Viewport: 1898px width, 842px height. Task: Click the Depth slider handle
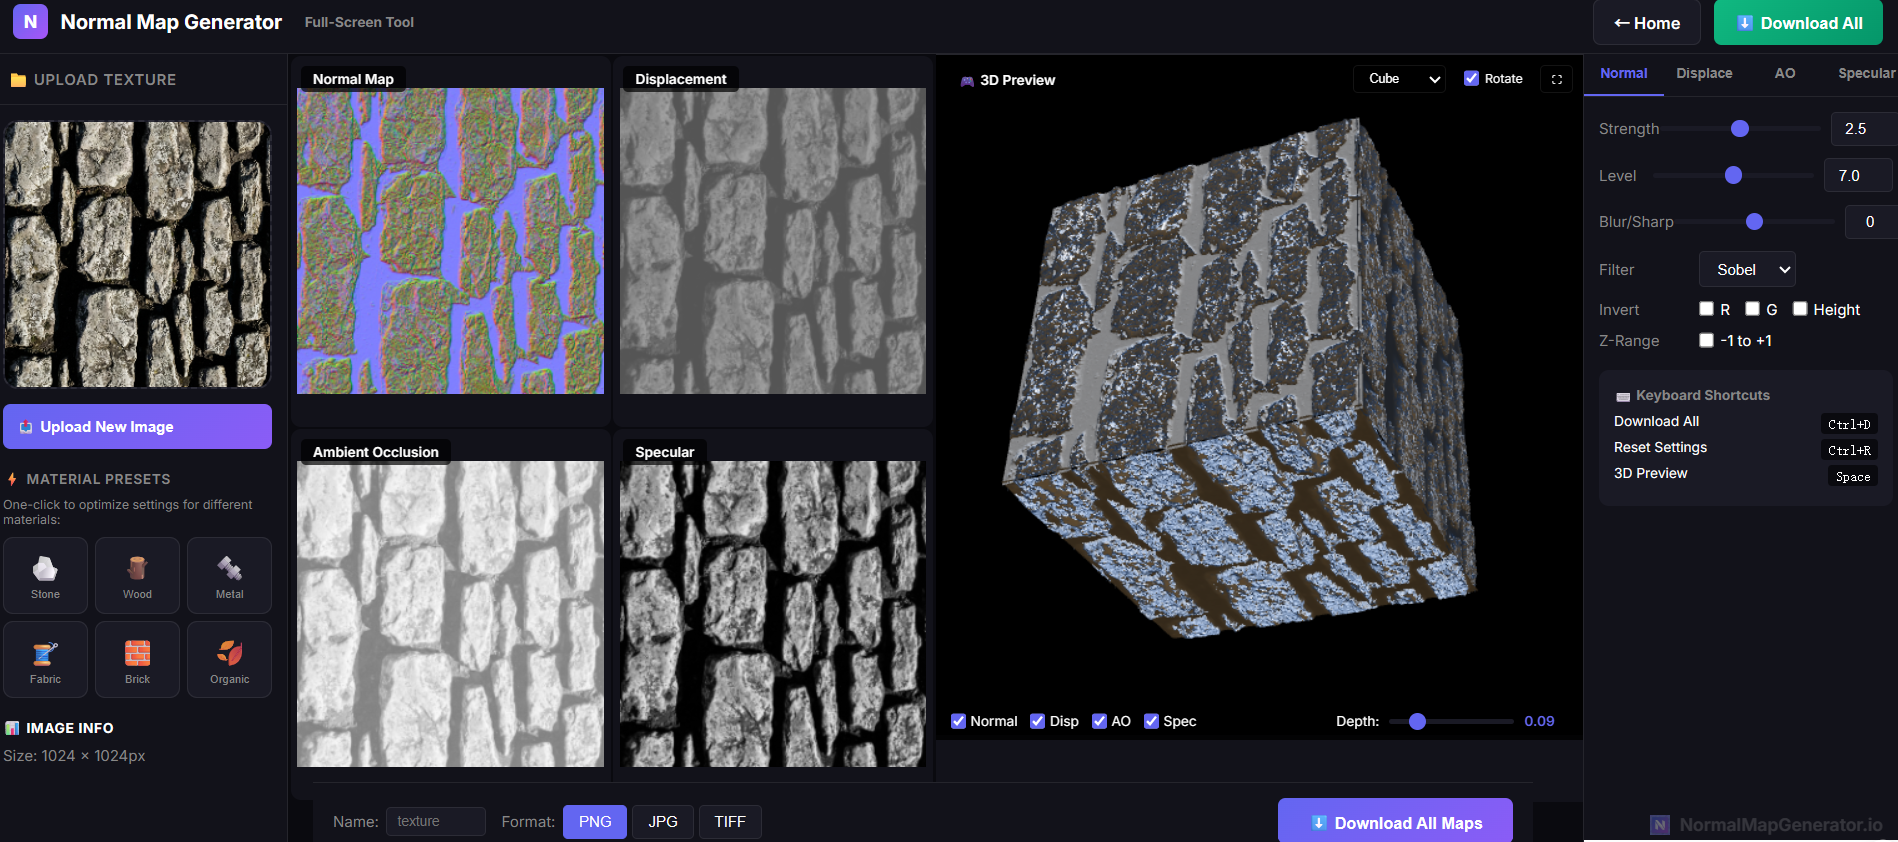click(1417, 721)
